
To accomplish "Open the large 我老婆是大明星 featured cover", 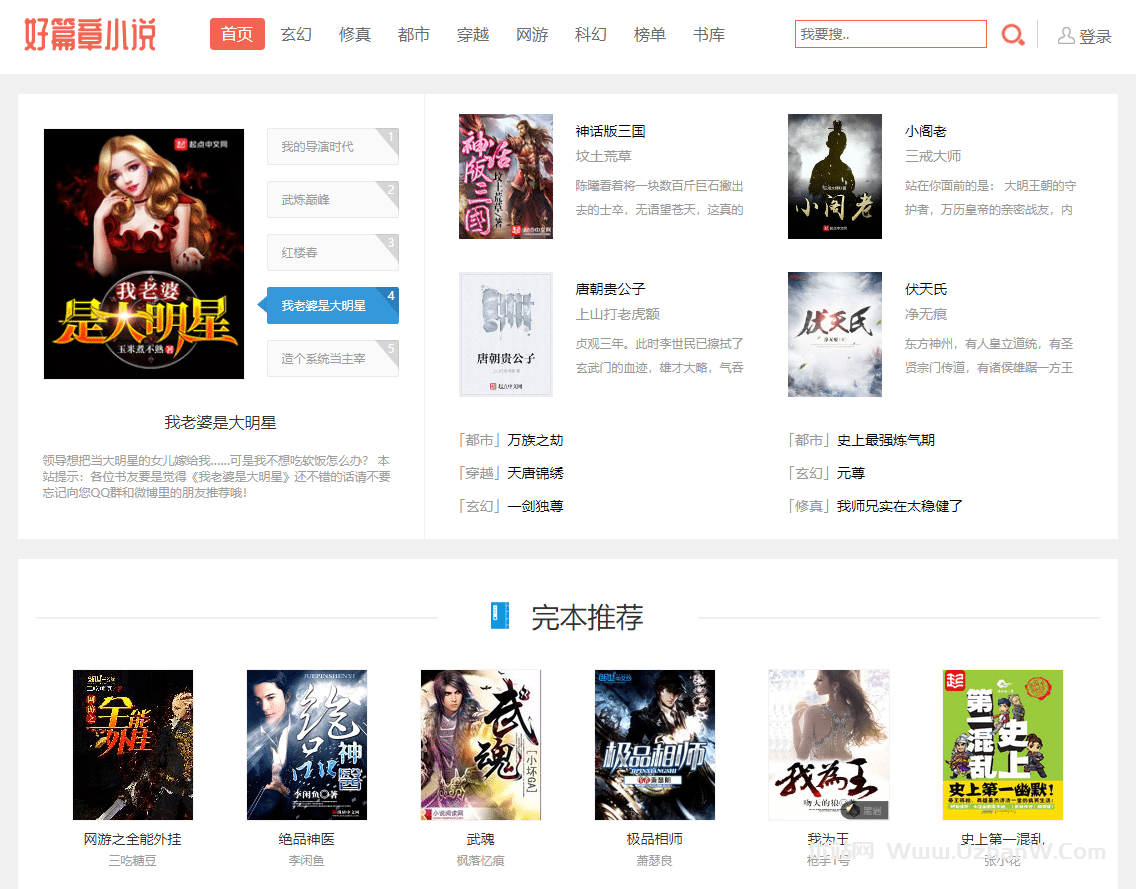I will (x=144, y=254).
